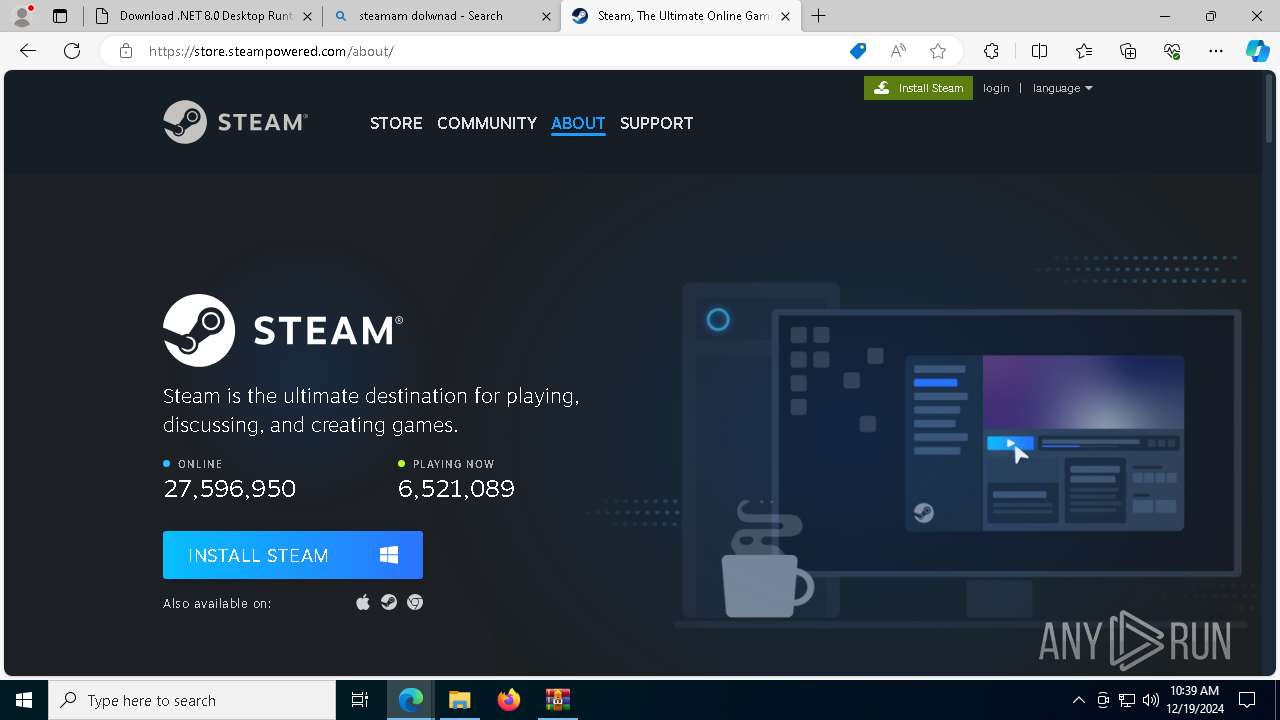Click the green Install Steam header button

pyautogui.click(x=918, y=88)
